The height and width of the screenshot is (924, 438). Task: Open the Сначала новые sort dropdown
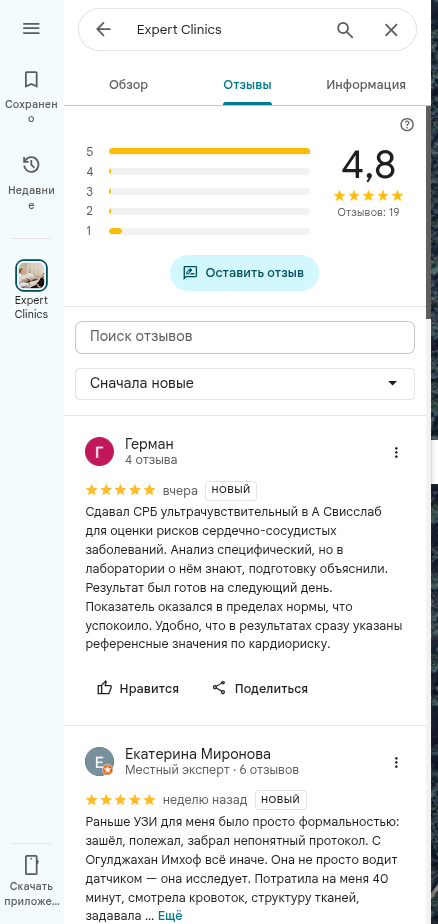(245, 384)
